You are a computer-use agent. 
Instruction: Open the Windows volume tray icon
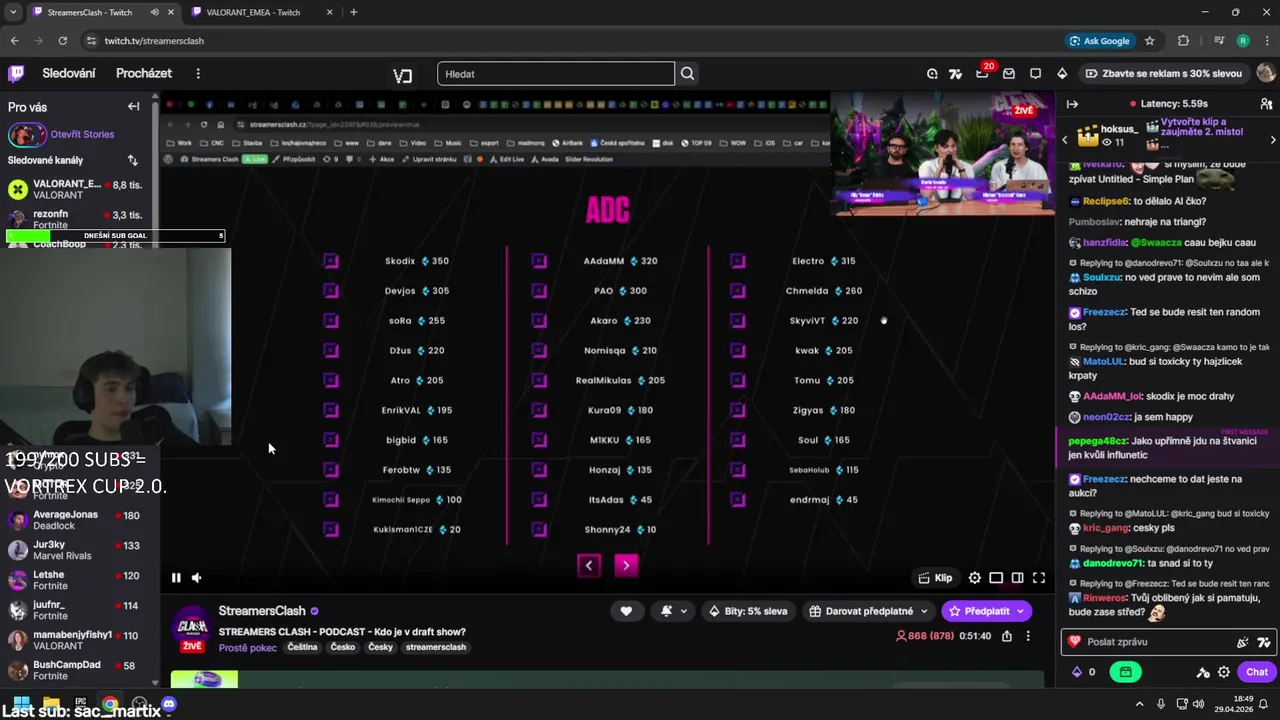click(1199, 704)
